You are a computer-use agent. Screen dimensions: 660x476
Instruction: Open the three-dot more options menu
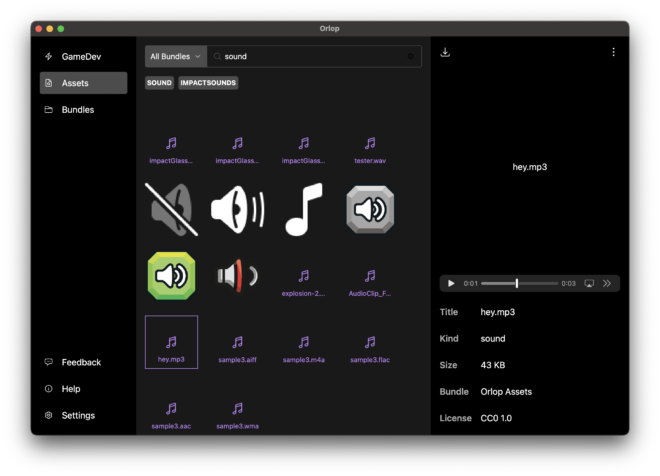tap(613, 53)
